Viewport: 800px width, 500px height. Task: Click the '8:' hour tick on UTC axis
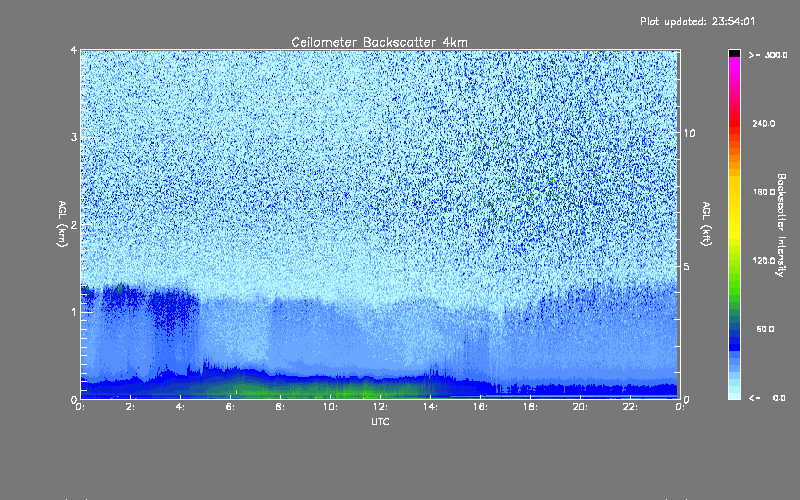point(281,407)
